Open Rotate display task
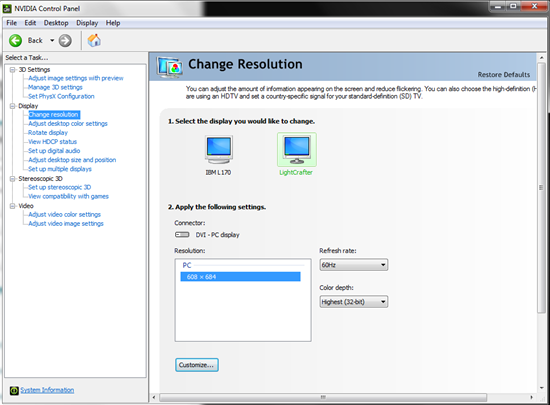The width and height of the screenshot is (550, 405). point(48,133)
